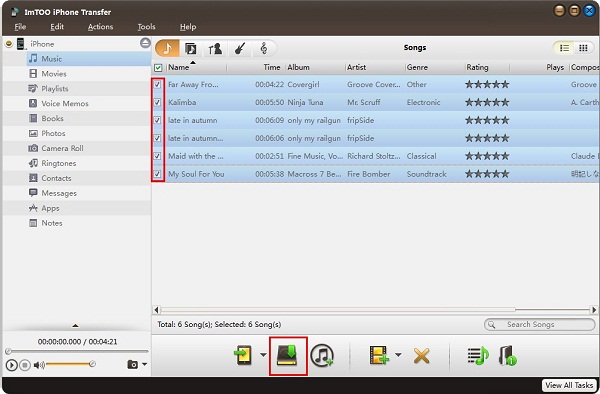Click the orange X delete icon
The height and width of the screenshot is (394, 600).
pos(421,356)
